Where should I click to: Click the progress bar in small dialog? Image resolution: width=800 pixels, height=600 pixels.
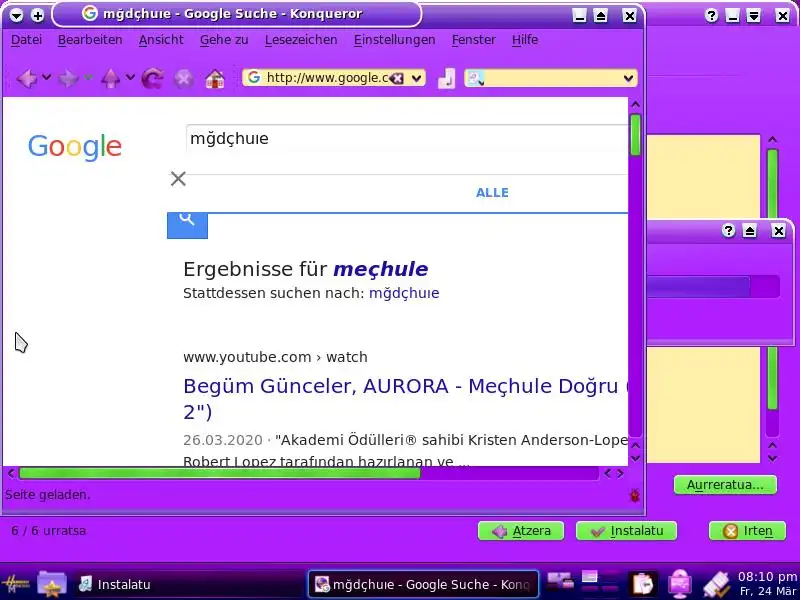tap(713, 286)
